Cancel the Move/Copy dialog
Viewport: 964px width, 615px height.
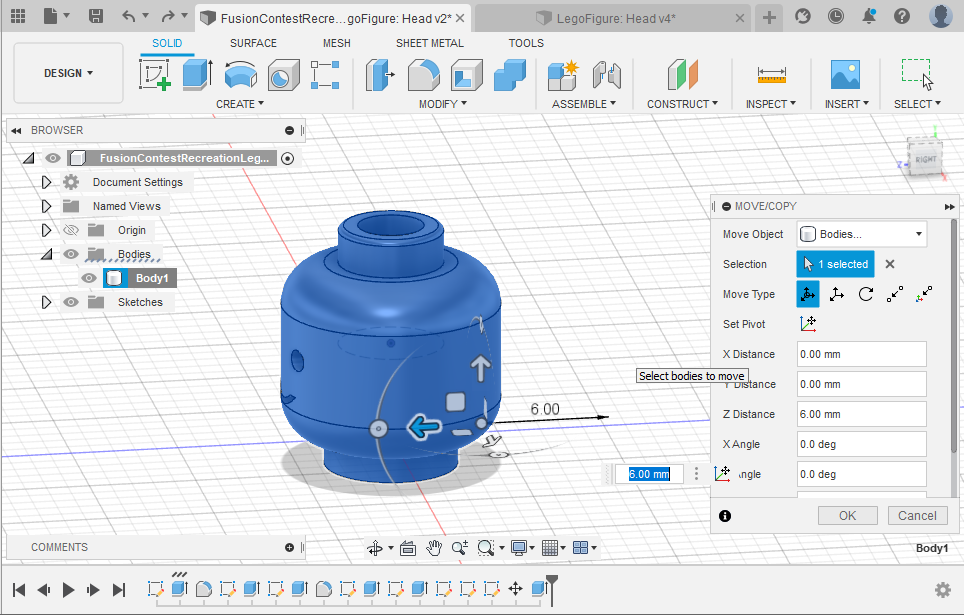pyautogui.click(x=917, y=515)
